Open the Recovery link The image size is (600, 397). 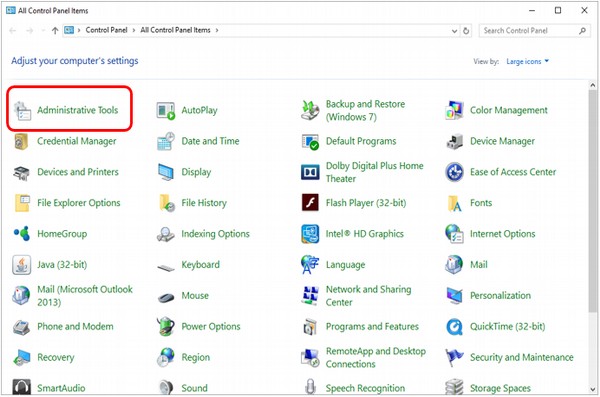(56, 358)
